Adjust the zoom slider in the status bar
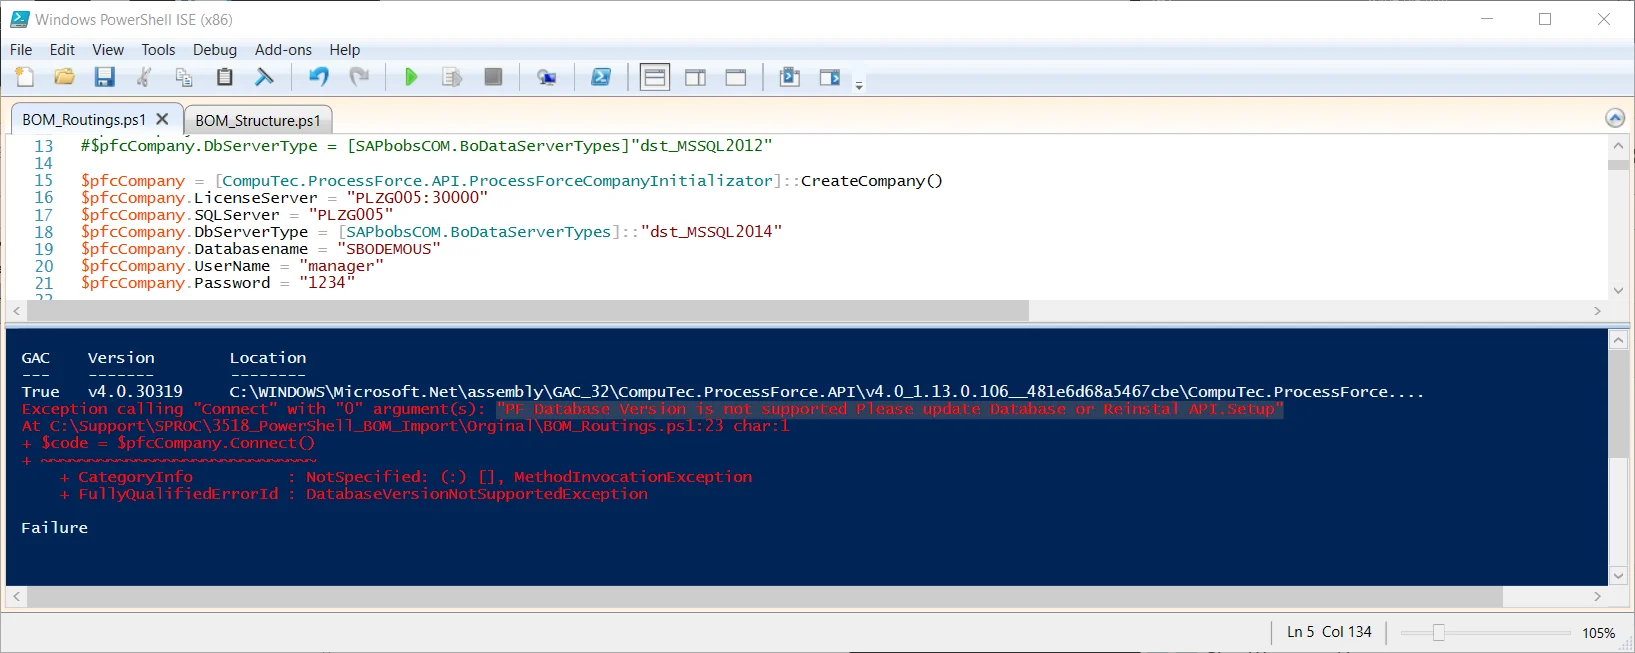This screenshot has height=653, width=1635. click(1439, 632)
